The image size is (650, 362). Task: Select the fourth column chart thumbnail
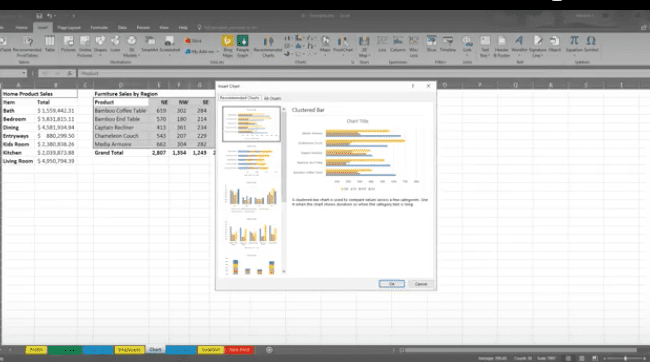252,232
